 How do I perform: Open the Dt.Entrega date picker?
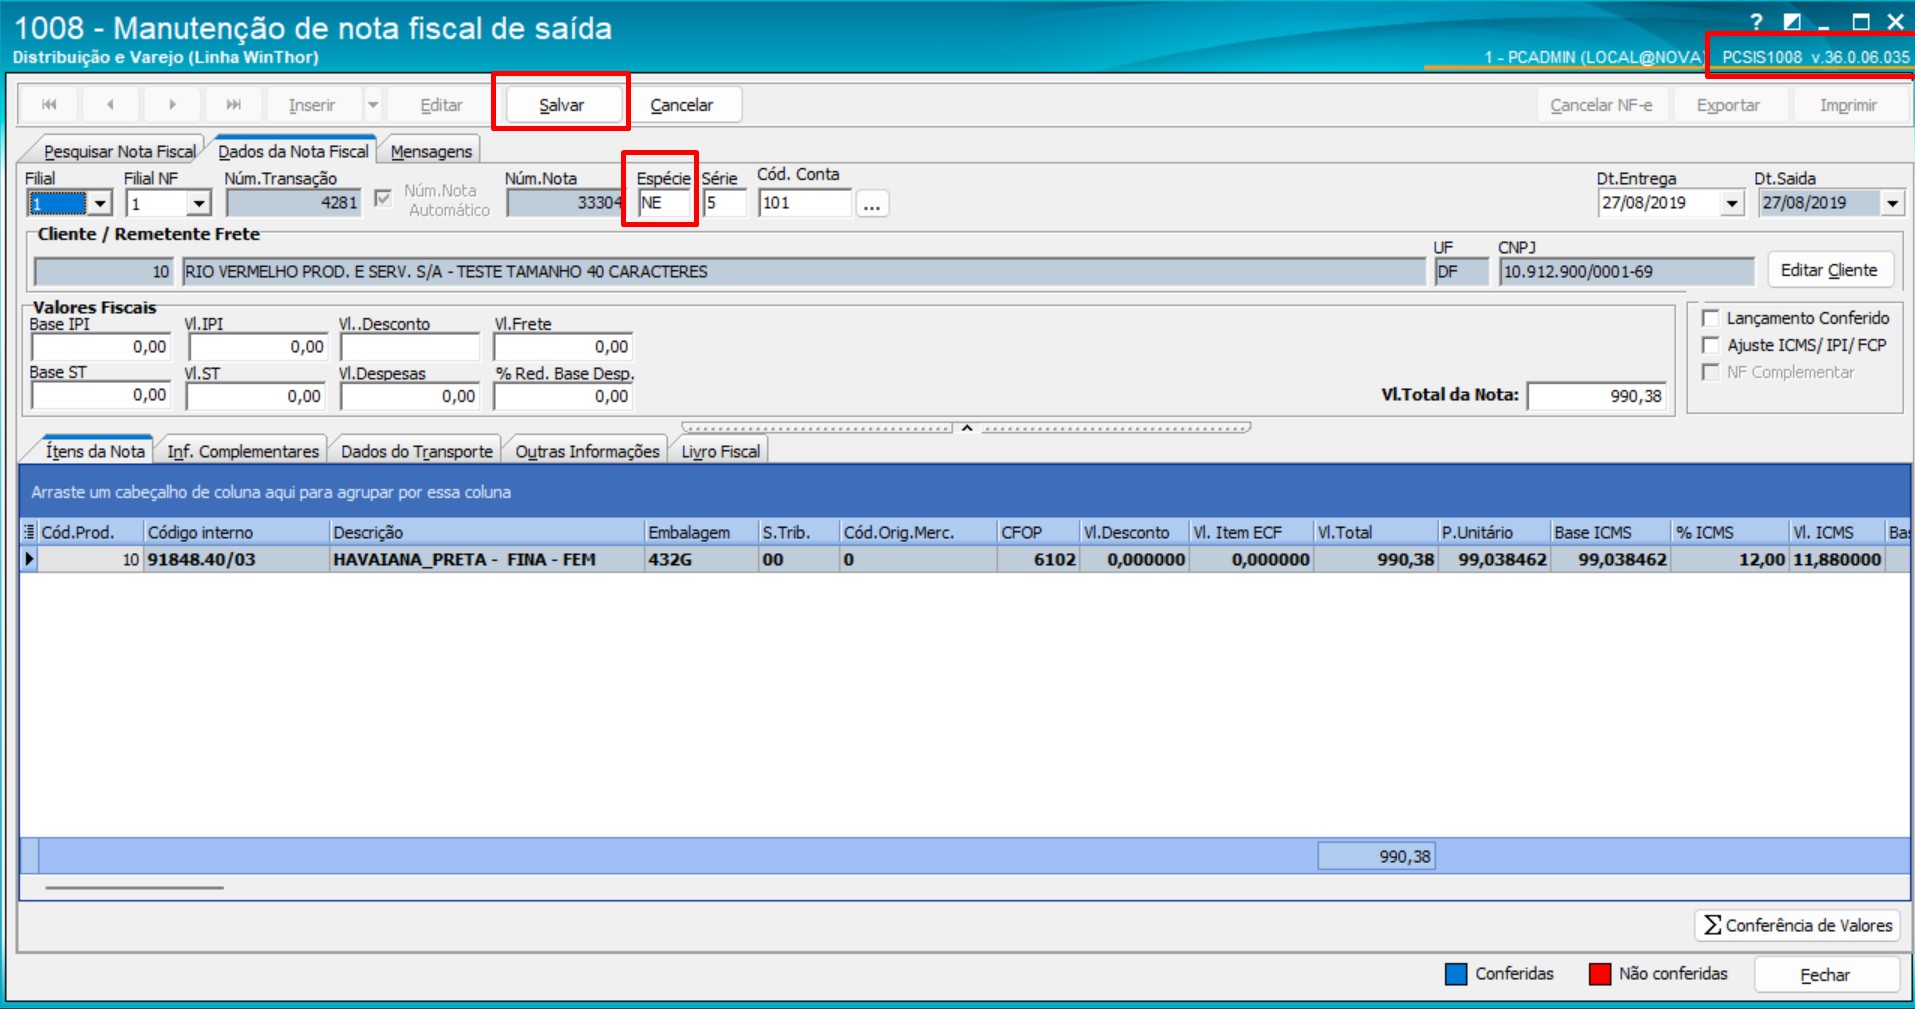[1732, 203]
